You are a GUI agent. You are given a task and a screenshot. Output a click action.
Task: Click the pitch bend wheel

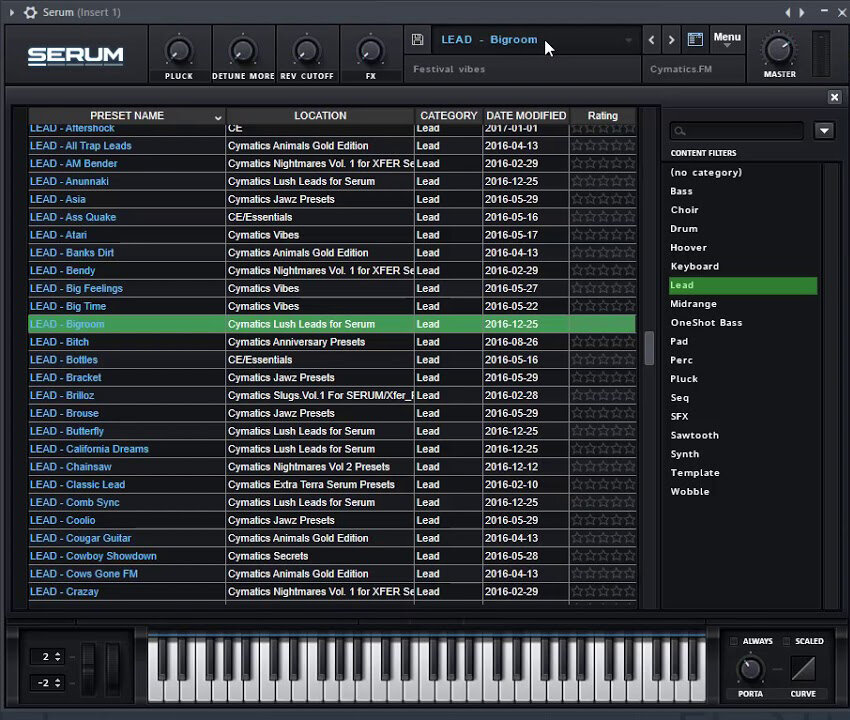pyautogui.click(x=88, y=668)
